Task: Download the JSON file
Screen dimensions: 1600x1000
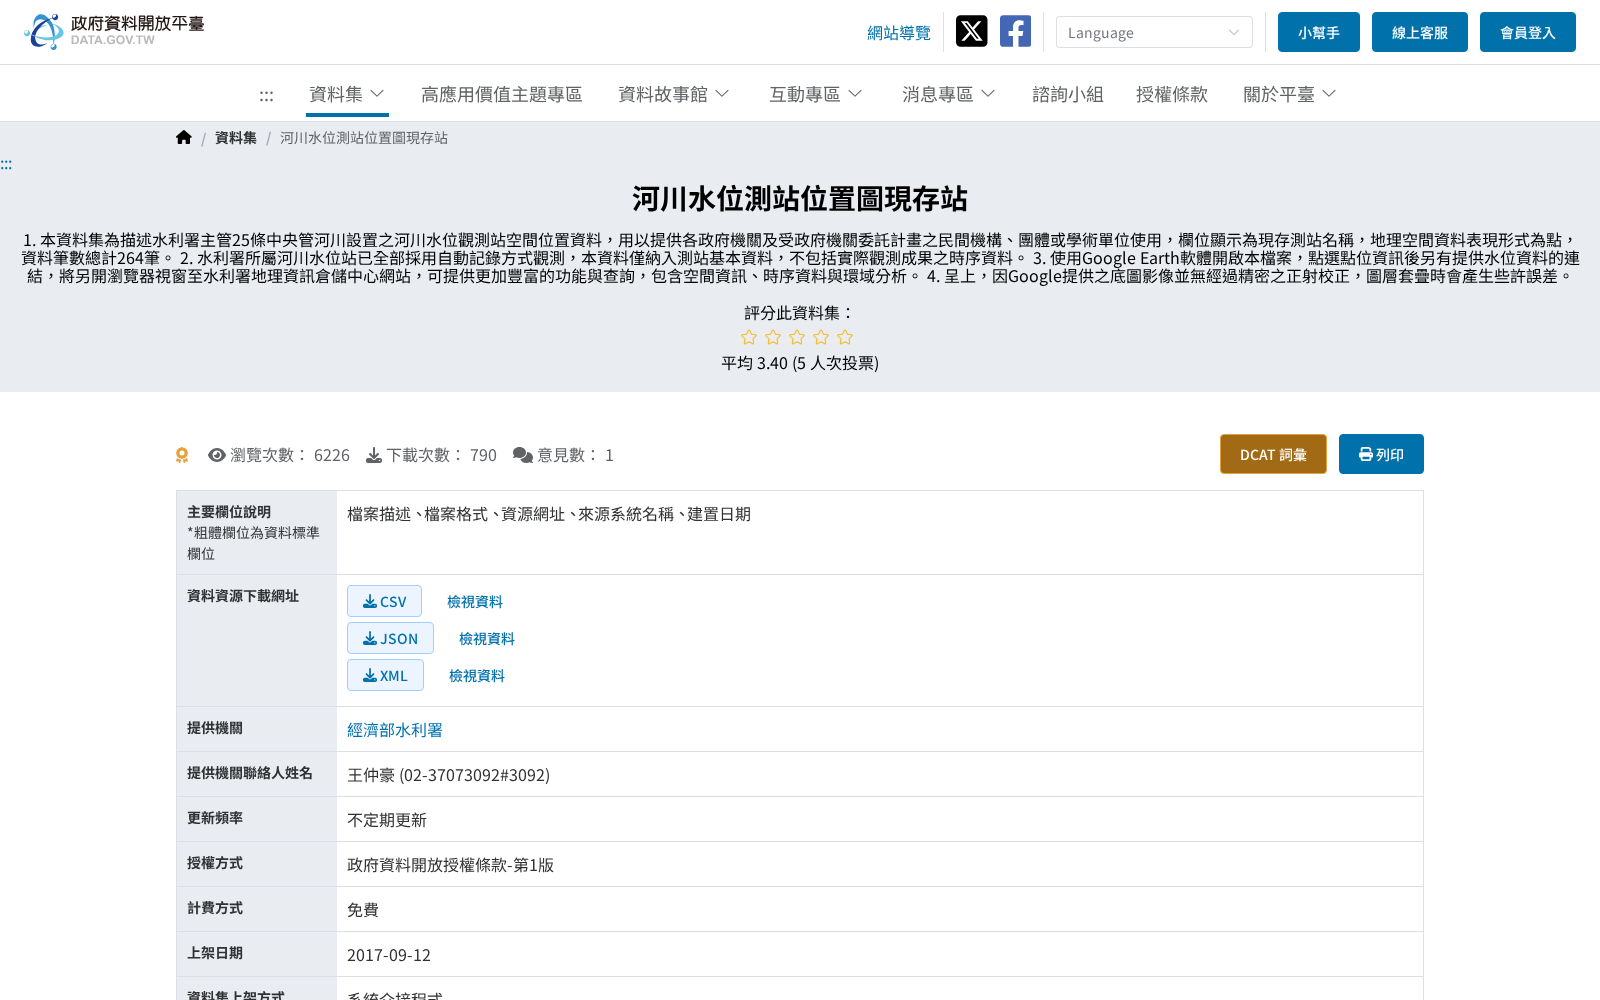Action: [x=390, y=638]
